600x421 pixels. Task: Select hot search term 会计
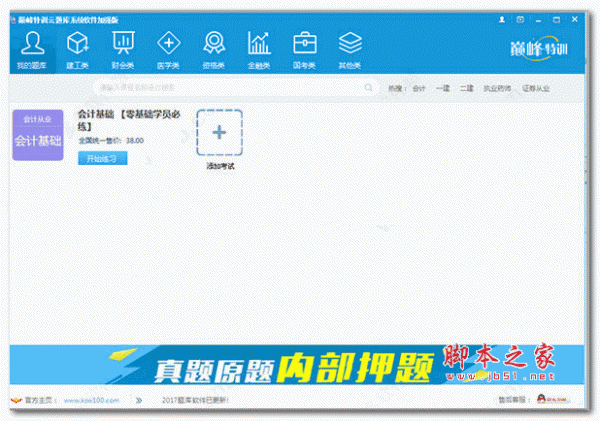(x=419, y=88)
